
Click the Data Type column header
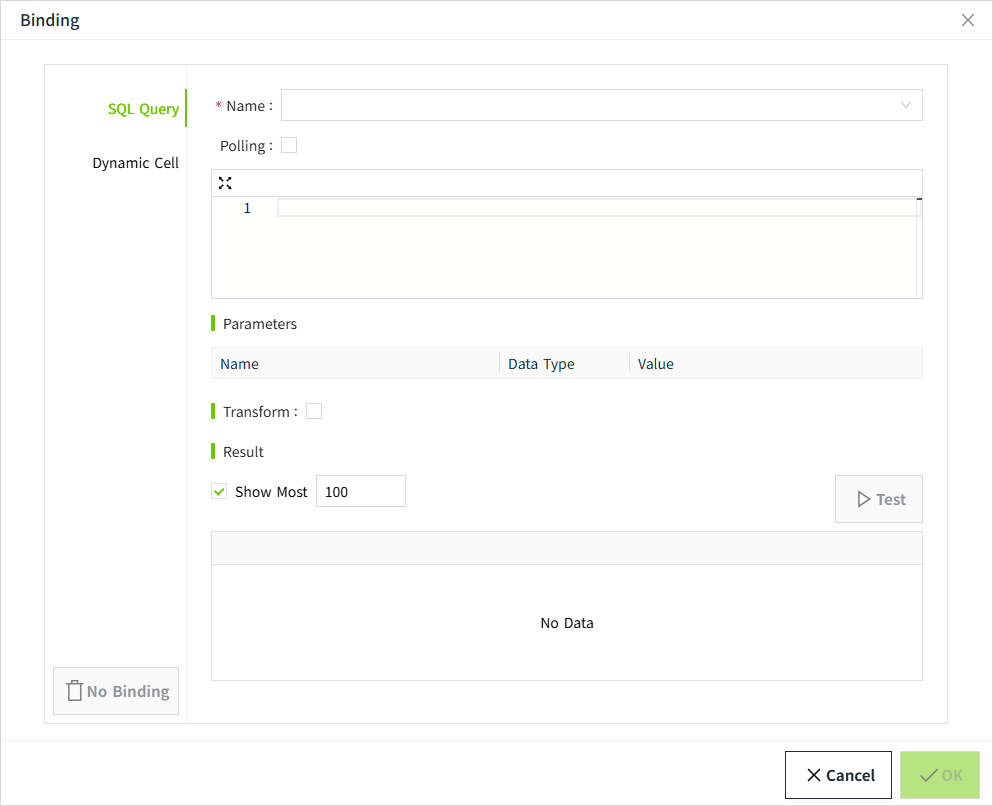pyautogui.click(x=541, y=364)
